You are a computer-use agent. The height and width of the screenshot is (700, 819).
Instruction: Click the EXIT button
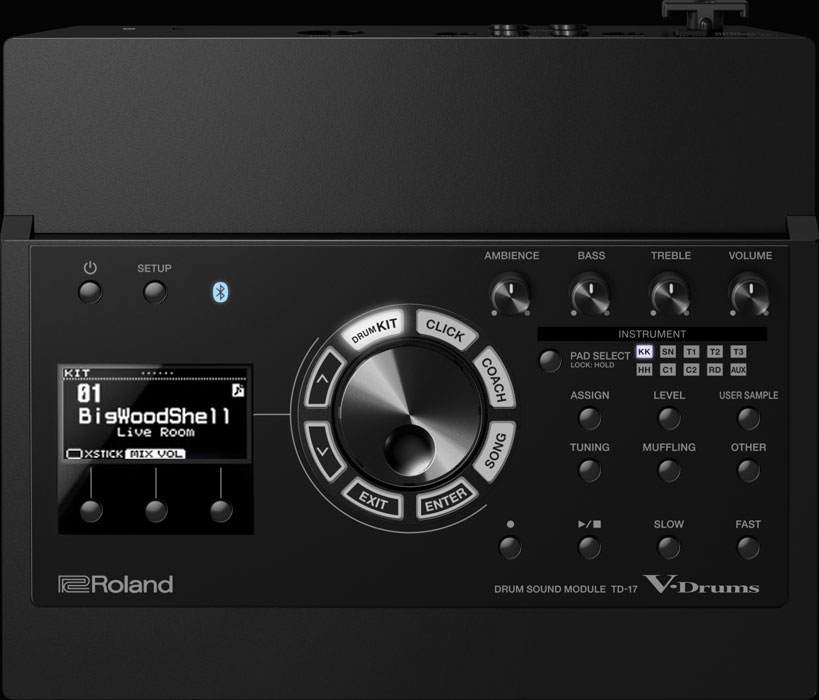(x=373, y=500)
